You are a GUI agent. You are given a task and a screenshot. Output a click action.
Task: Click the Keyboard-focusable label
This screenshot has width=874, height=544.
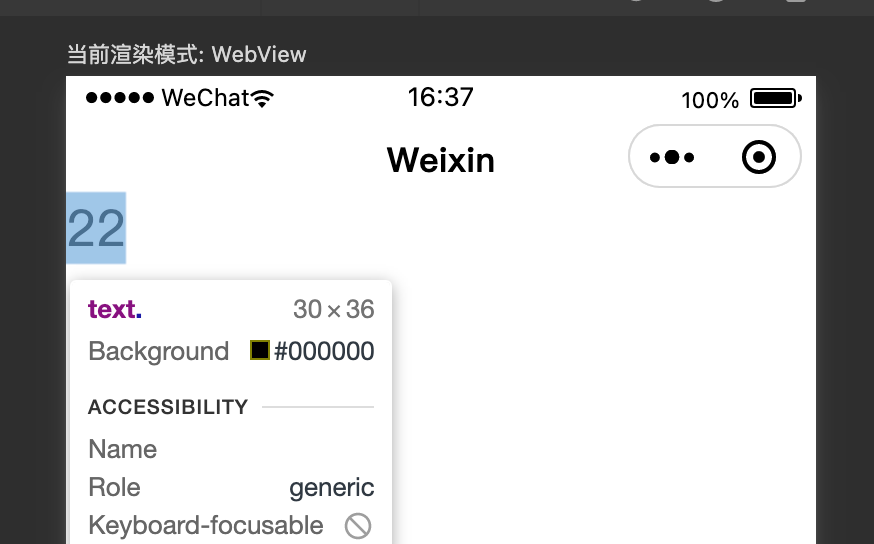click(x=206, y=525)
